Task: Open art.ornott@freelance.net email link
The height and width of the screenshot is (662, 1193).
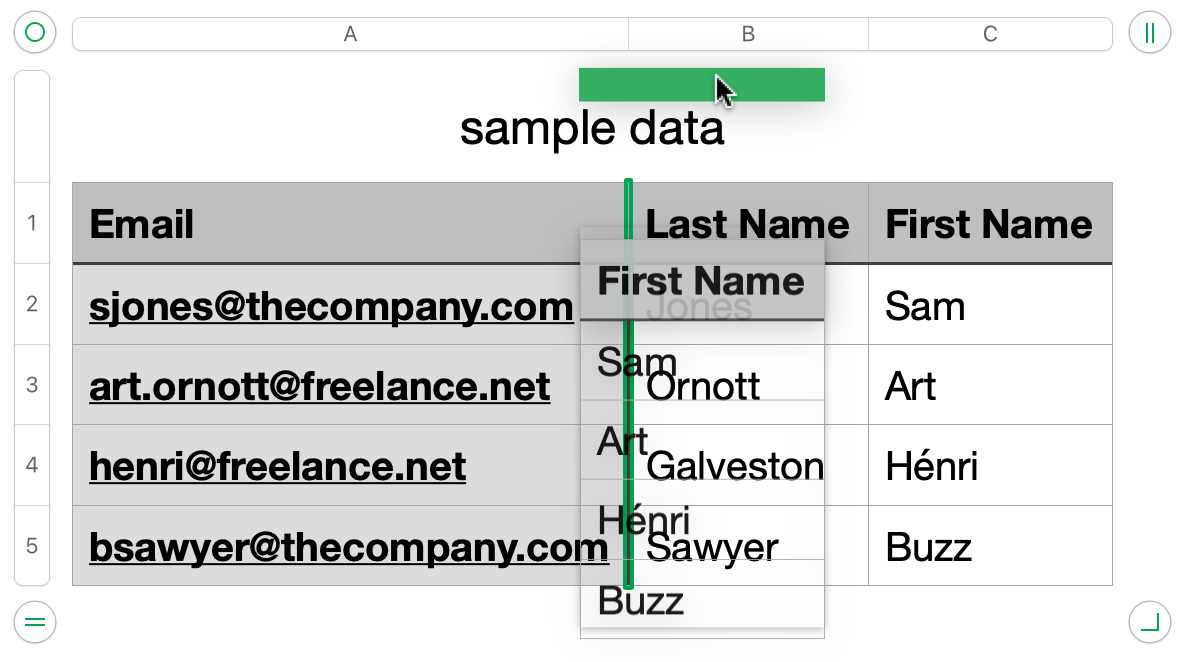Action: (319, 386)
